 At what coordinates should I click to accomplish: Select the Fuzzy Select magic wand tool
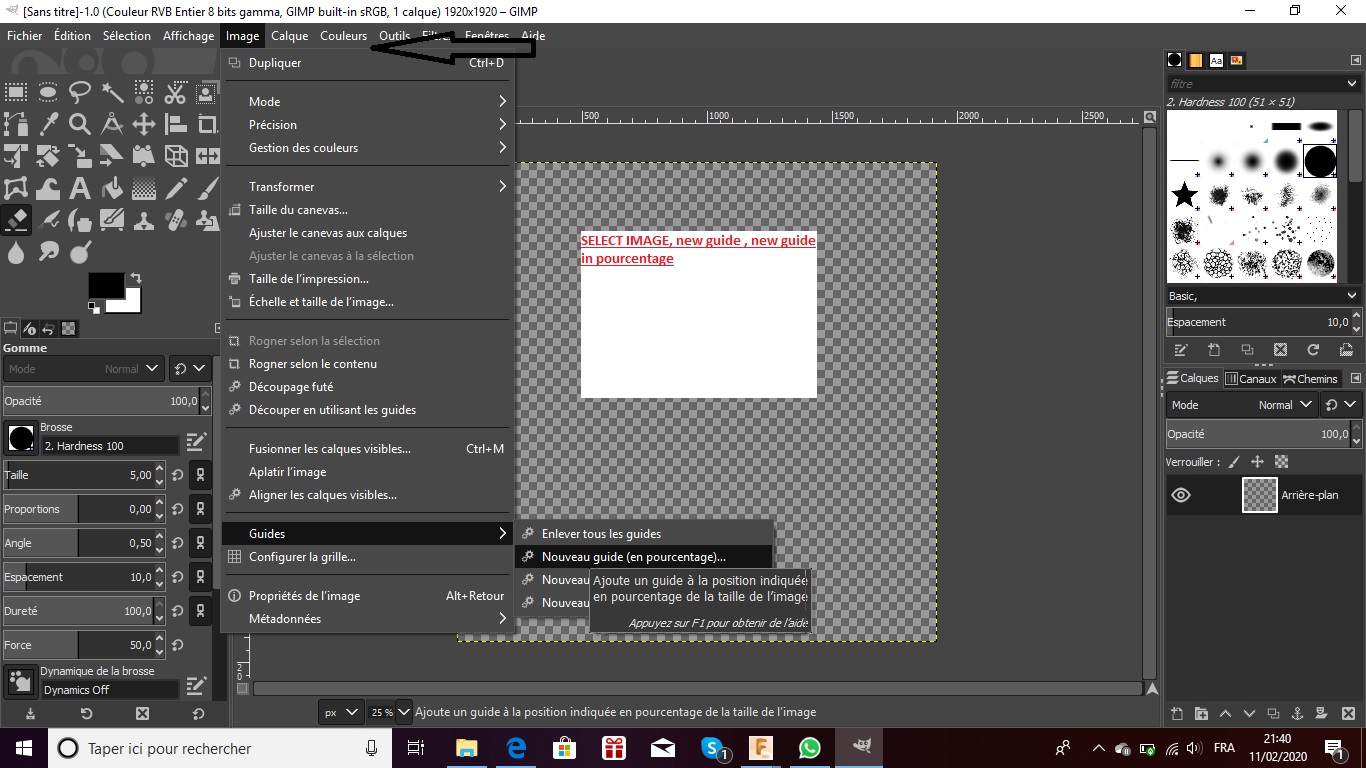tap(112, 93)
